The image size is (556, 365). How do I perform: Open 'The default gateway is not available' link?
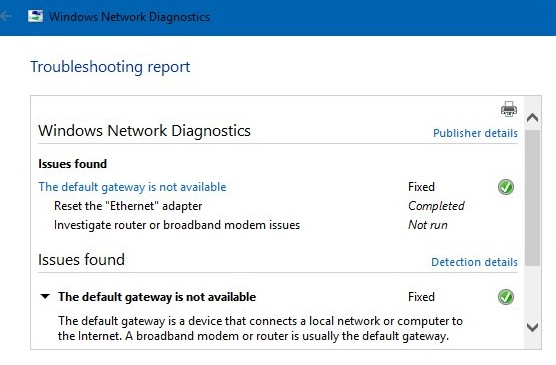132,187
